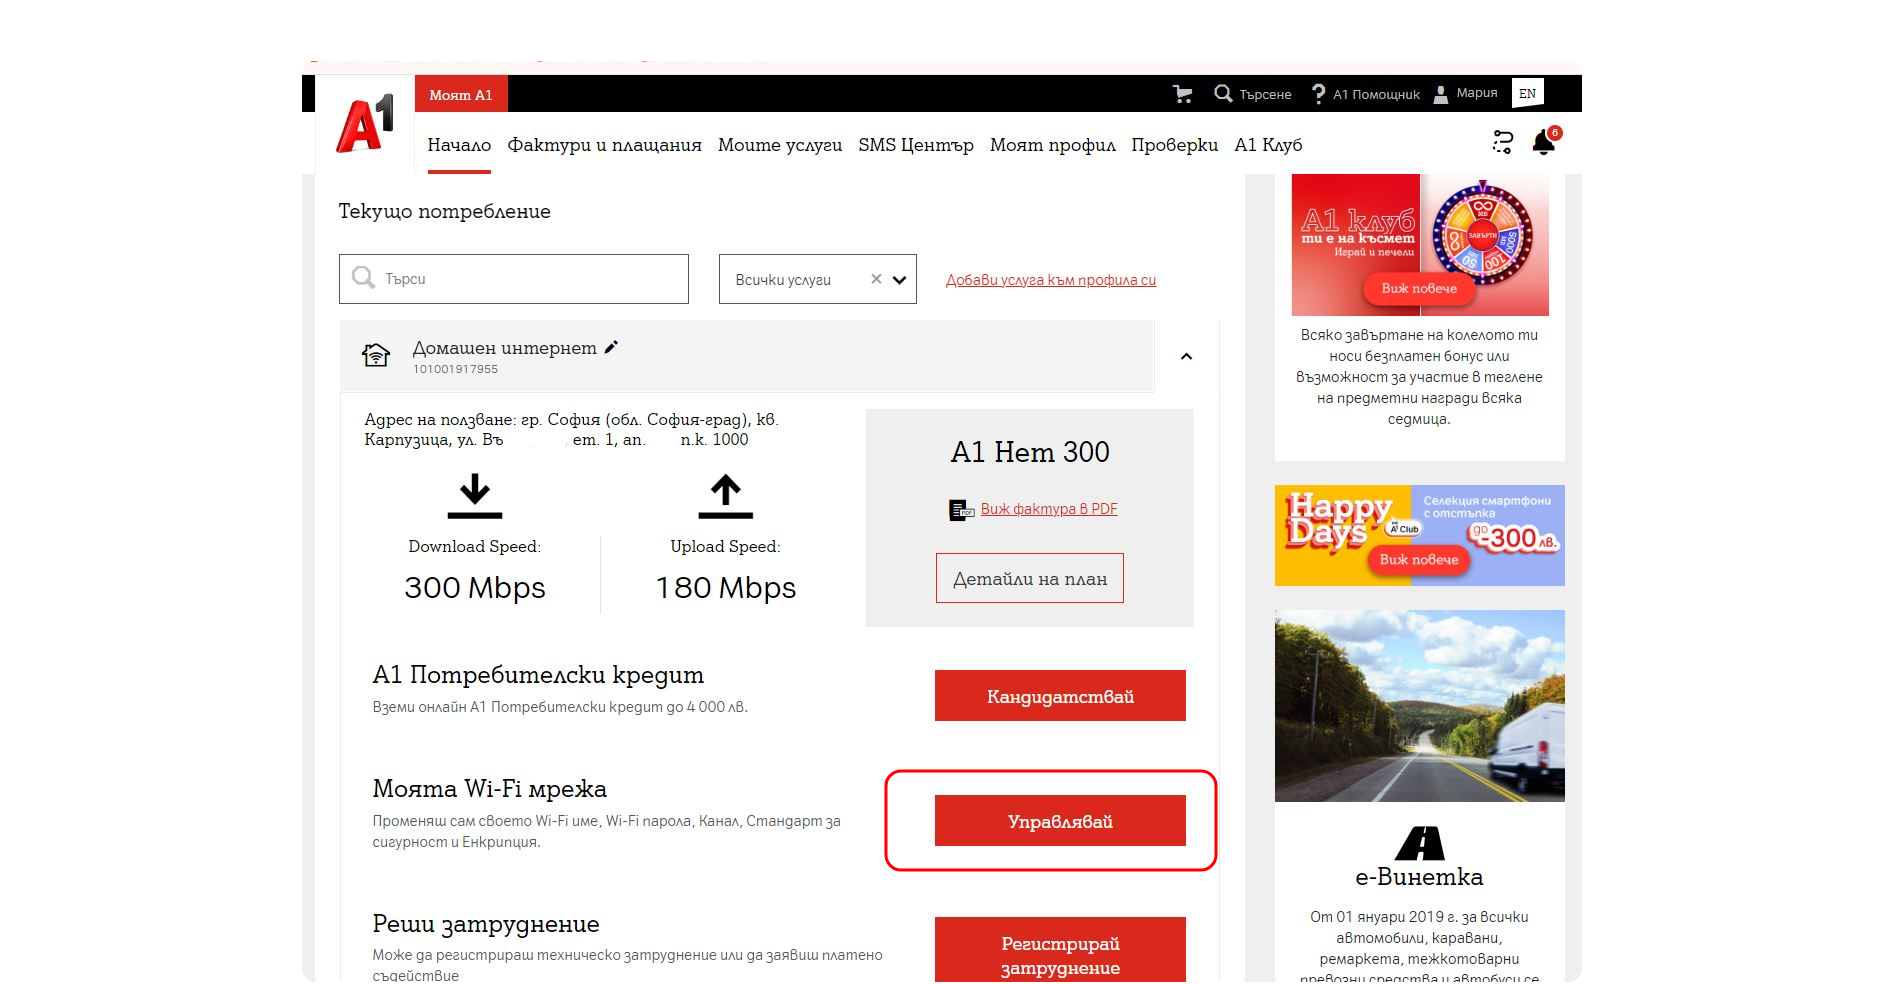Click the 180 Mbps upload value
1896x984 pixels.
click(x=725, y=588)
